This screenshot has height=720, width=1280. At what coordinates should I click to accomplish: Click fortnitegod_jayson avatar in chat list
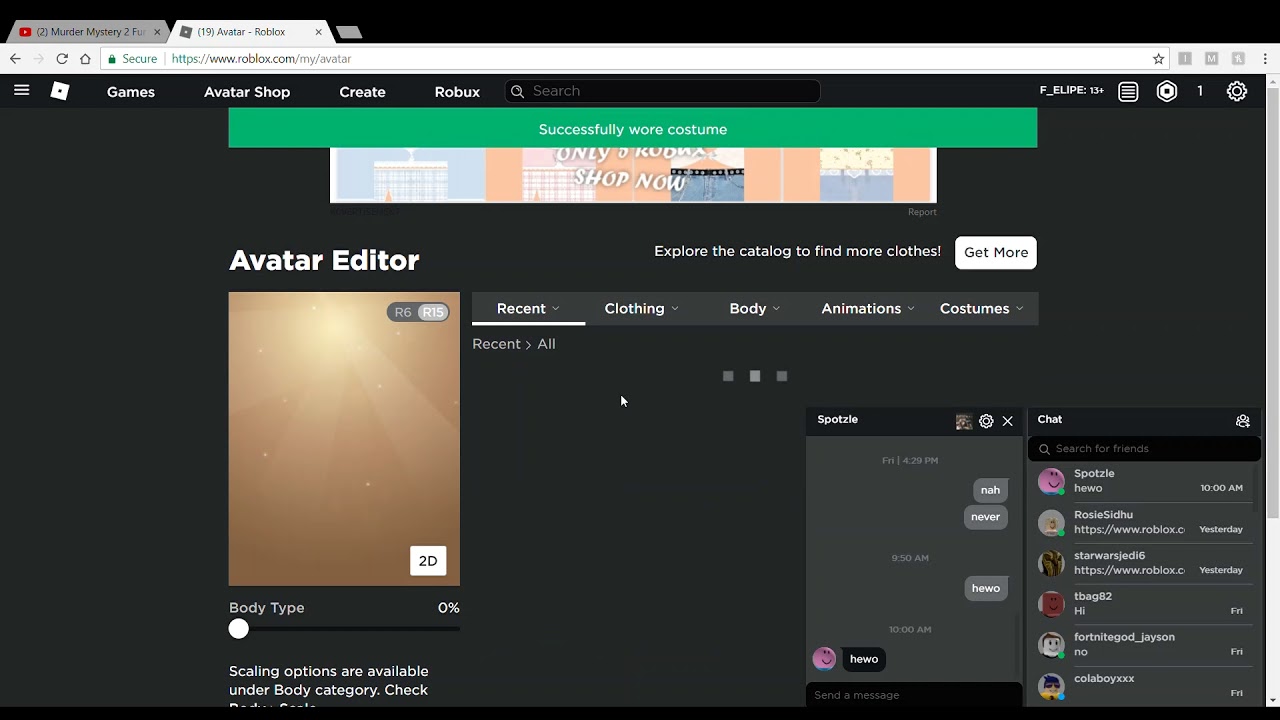pos(1051,645)
